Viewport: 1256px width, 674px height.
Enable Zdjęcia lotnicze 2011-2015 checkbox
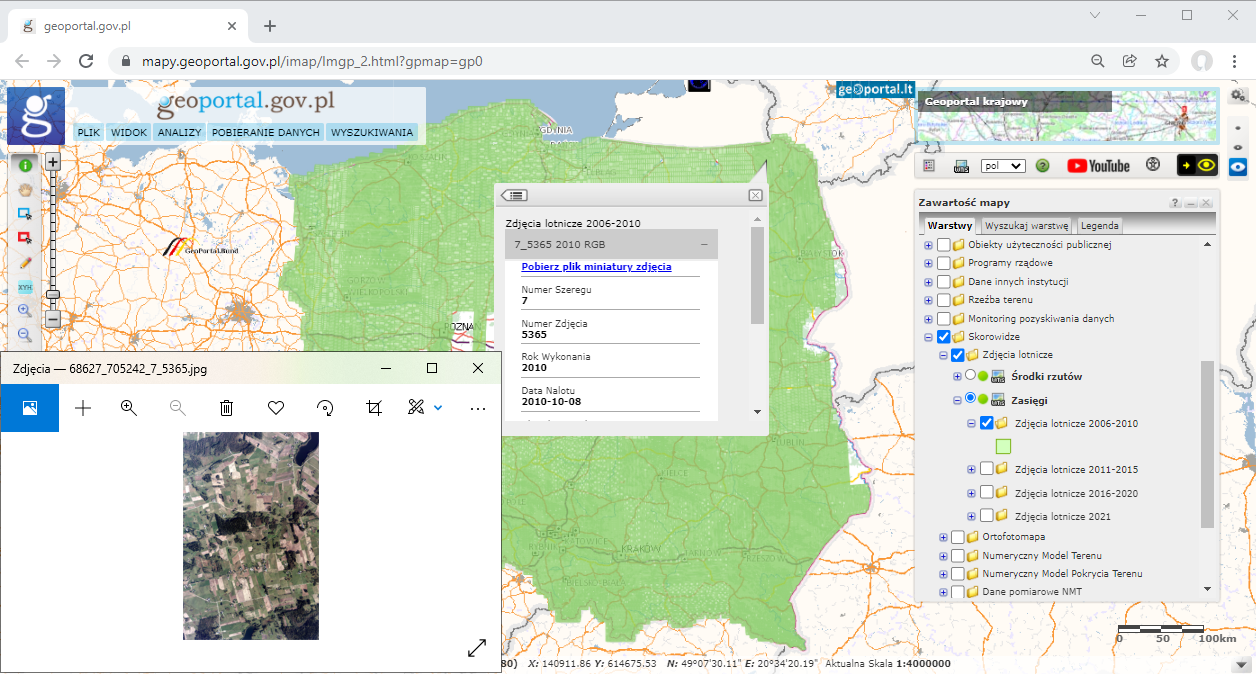coord(987,469)
